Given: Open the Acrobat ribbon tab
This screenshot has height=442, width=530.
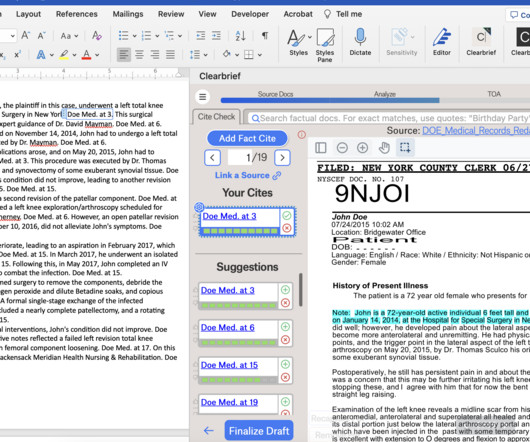Looking at the screenshot, I should click(298, 14).
